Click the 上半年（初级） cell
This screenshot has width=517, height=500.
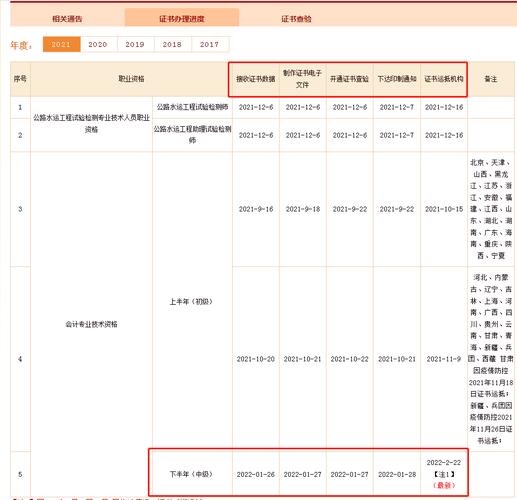click(191, 302)
